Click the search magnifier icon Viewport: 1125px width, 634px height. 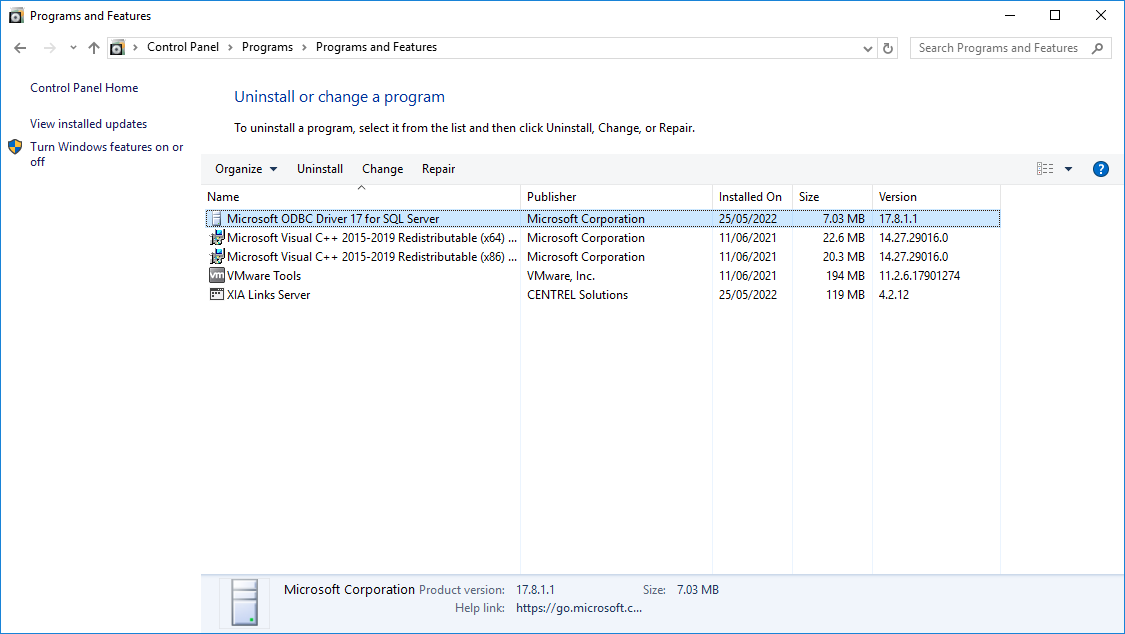coord(1097,48)
